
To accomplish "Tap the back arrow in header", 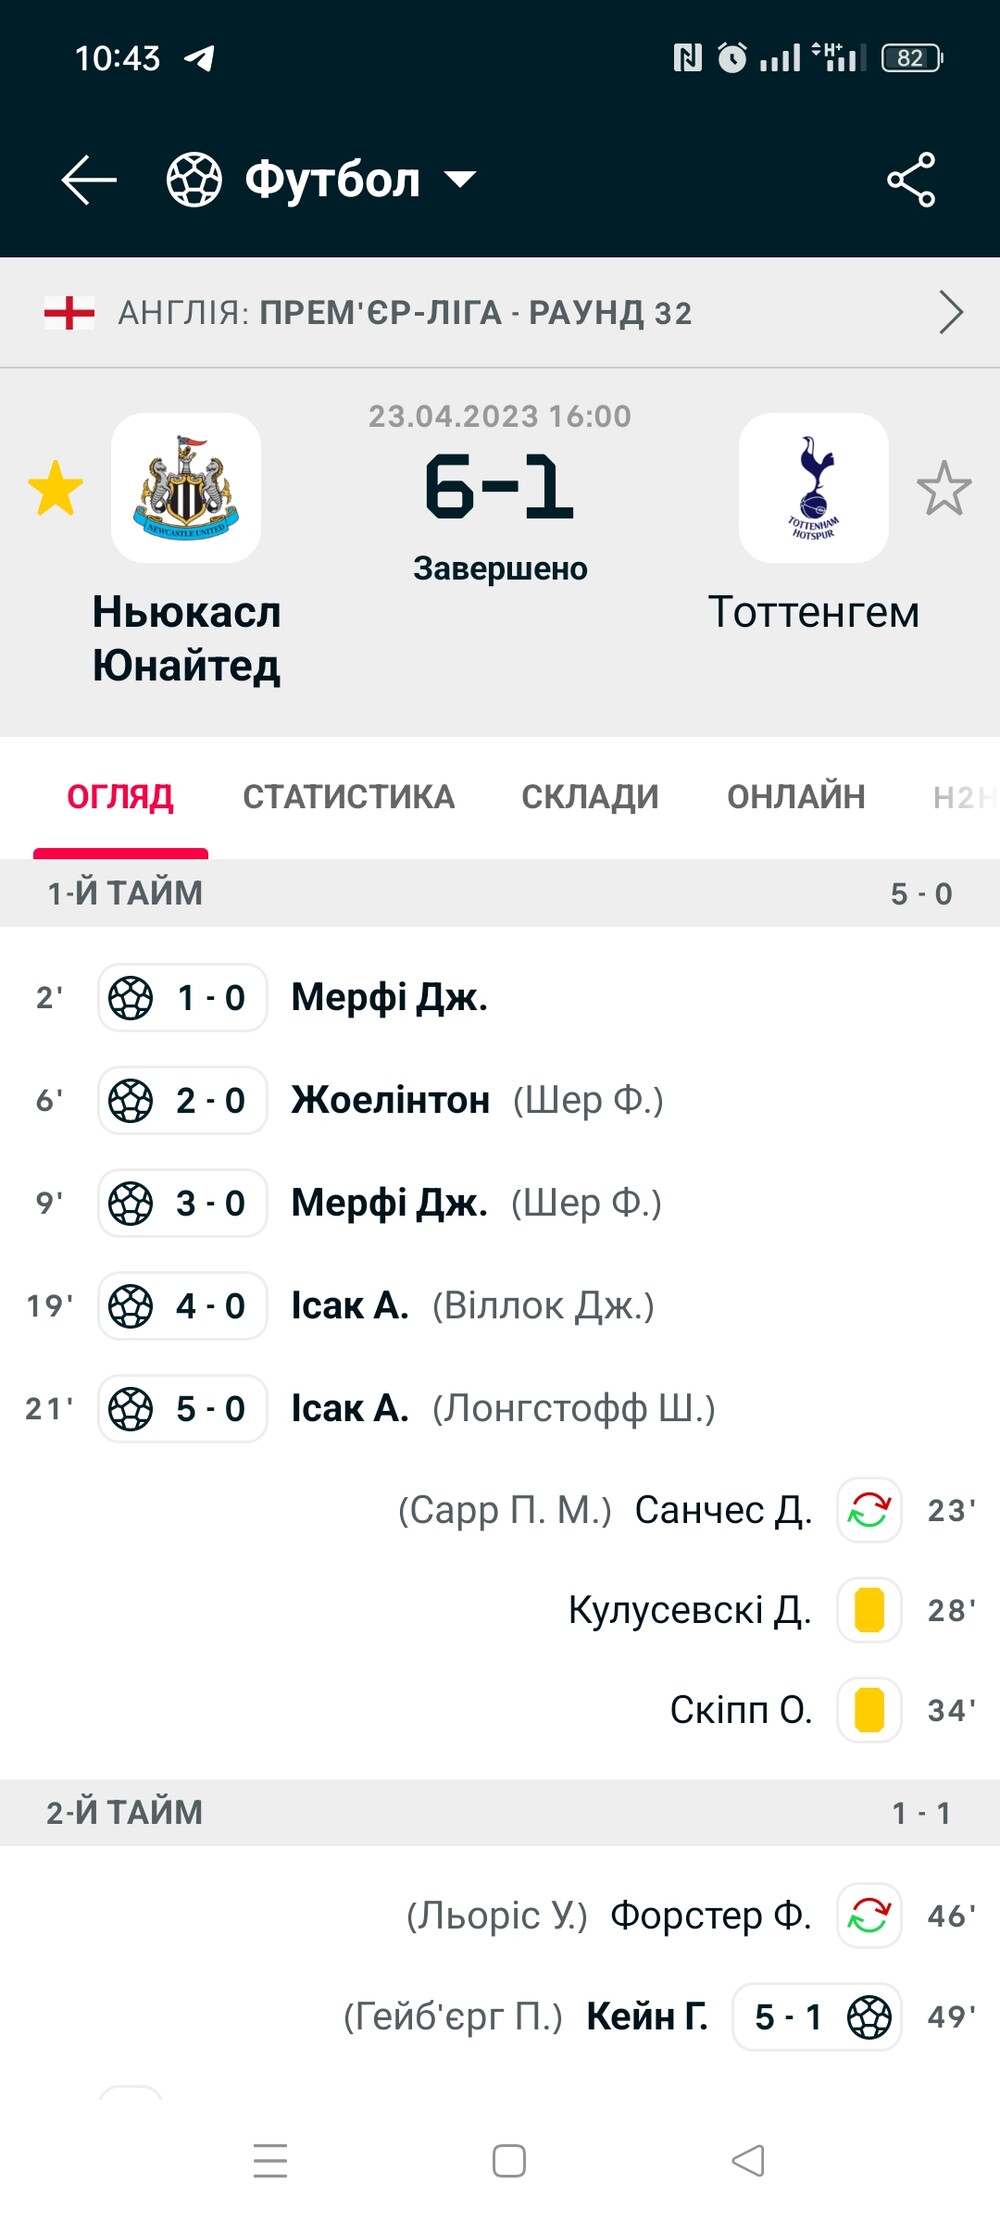I will pos(89,180).
